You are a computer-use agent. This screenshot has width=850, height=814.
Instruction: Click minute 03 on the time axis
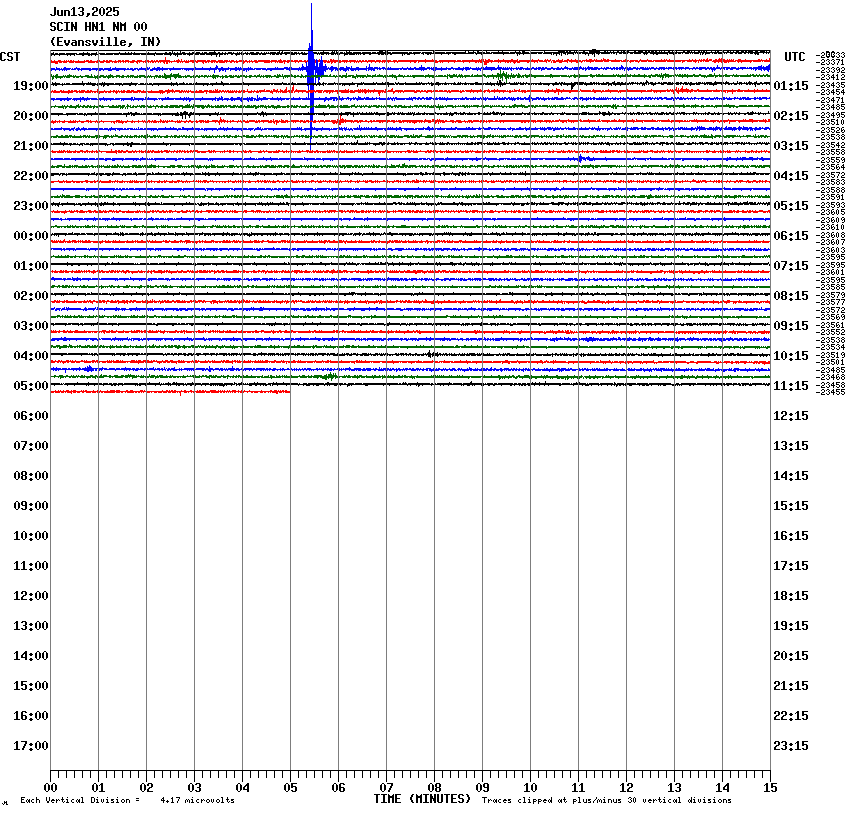pyautogui.click(x=195, y=788)
